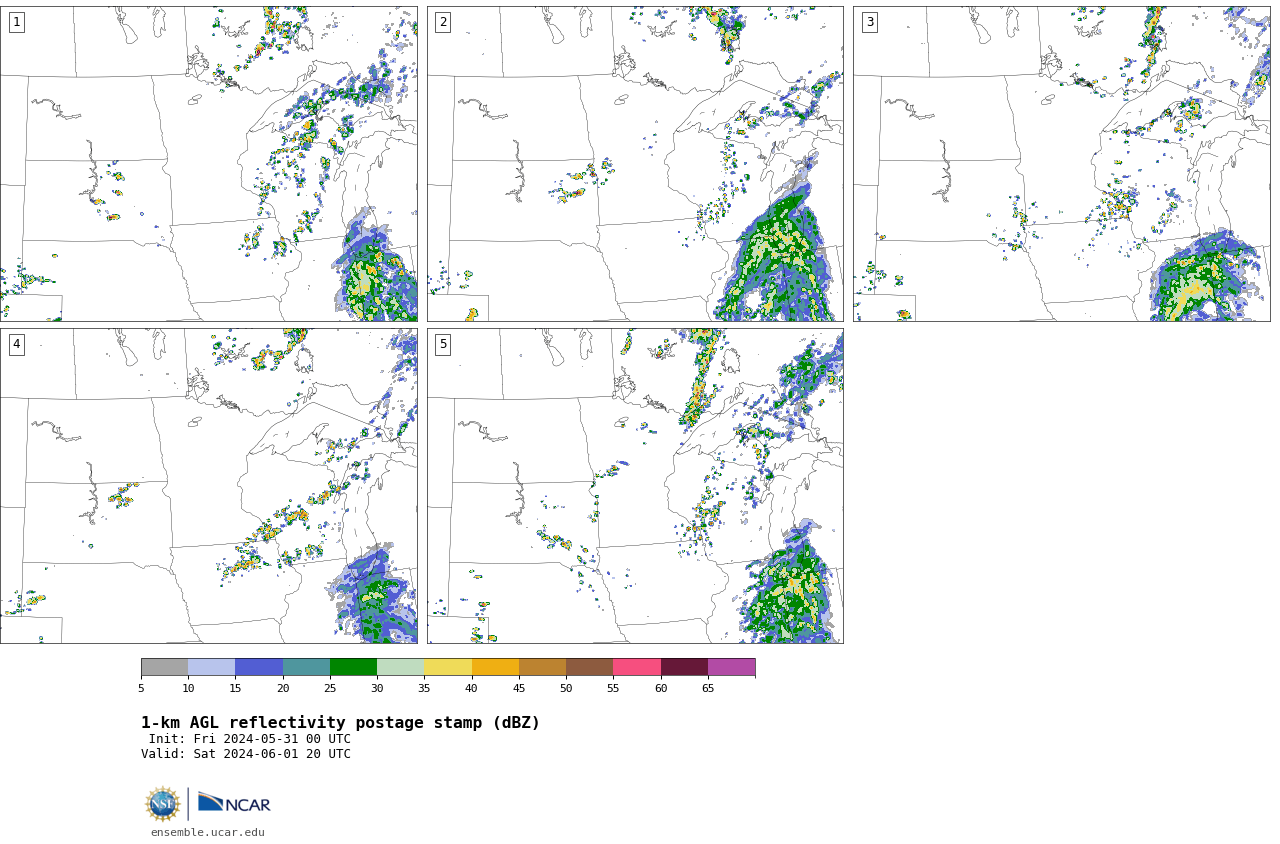Click the blue 15-20 dBZ swatch

(x=259, y=667)
